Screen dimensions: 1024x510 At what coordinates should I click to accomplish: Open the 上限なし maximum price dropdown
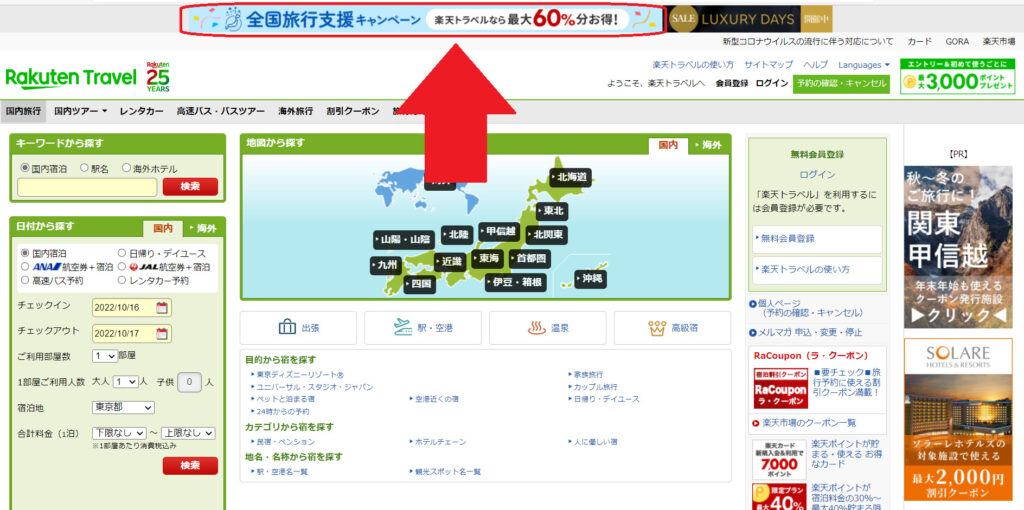187,432
